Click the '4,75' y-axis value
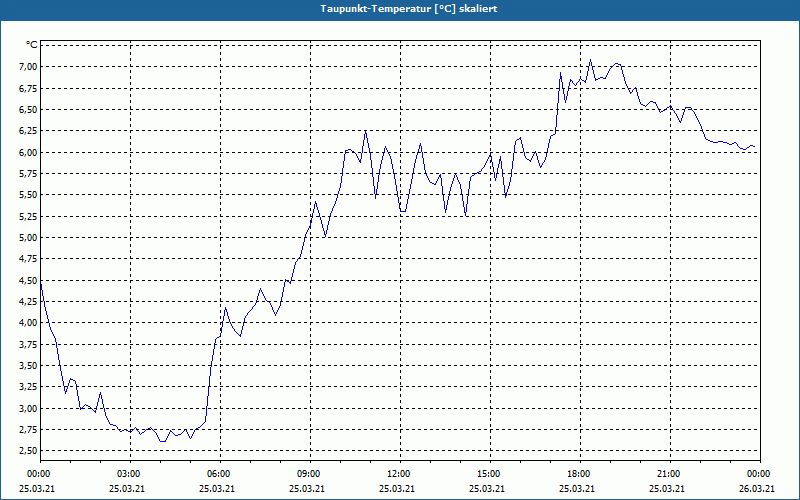 click(29, 259)
